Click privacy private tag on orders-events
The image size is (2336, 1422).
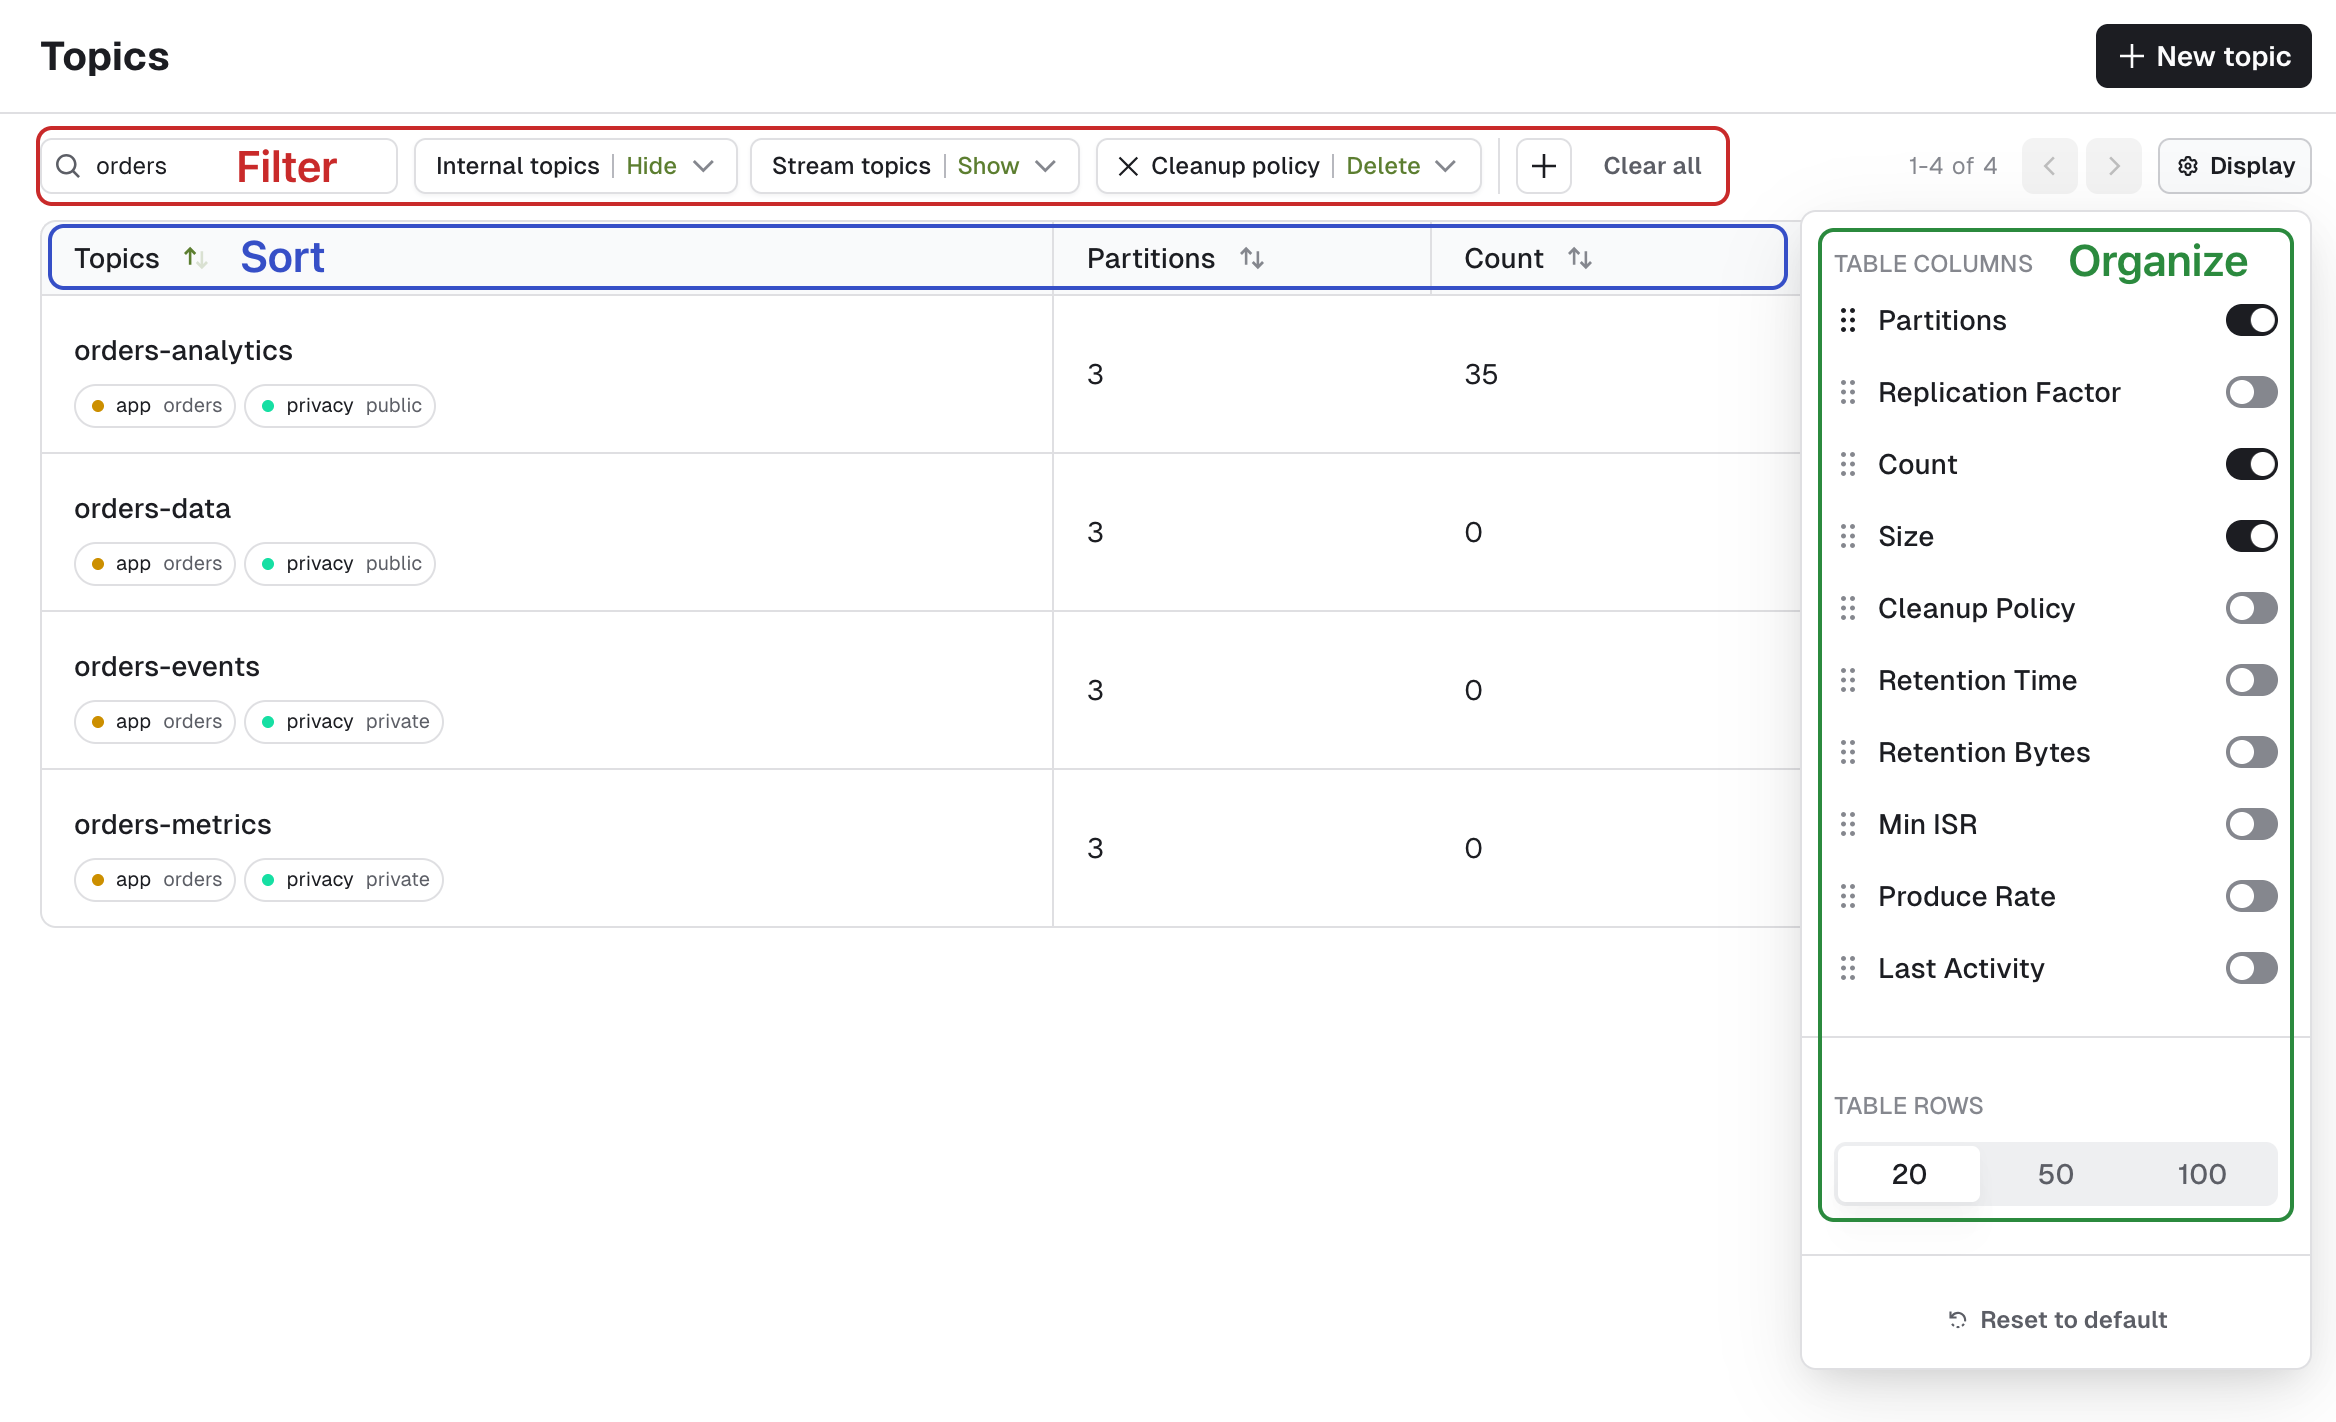(x=344, y=722)
